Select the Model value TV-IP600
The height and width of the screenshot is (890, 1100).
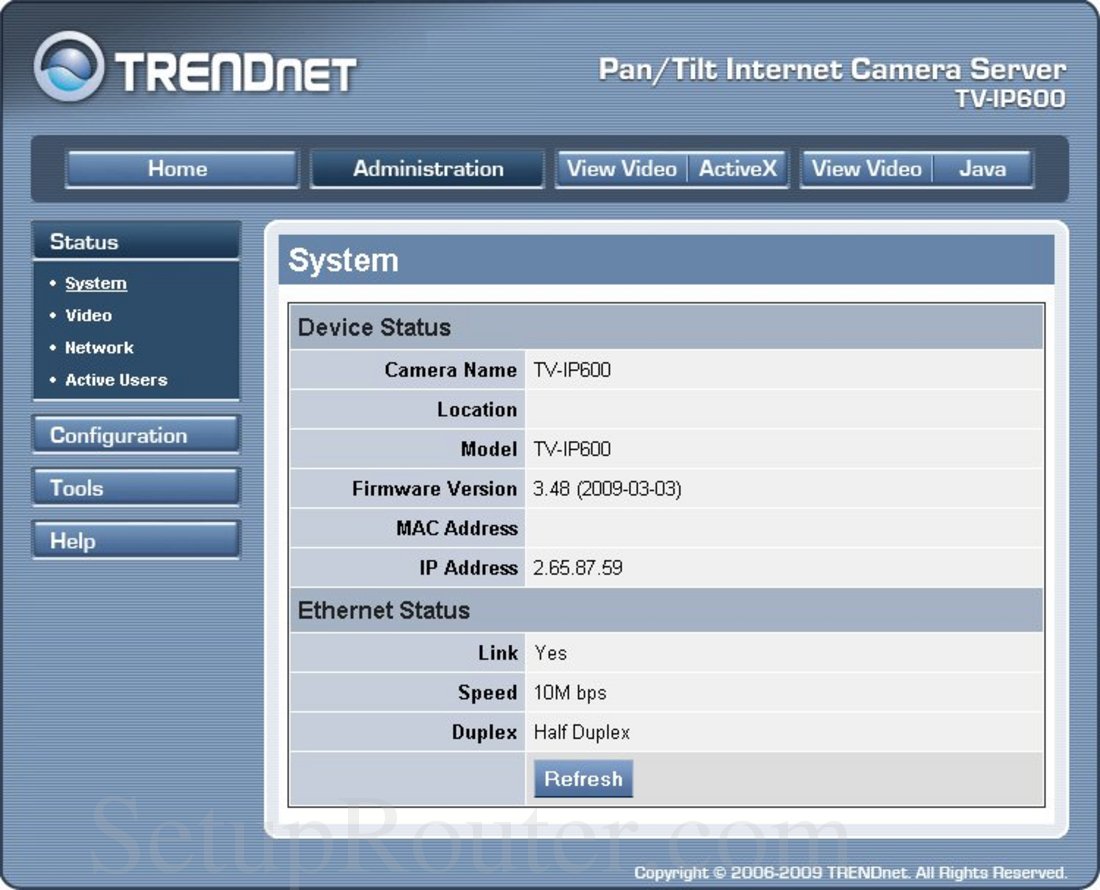tap(572, 450)
